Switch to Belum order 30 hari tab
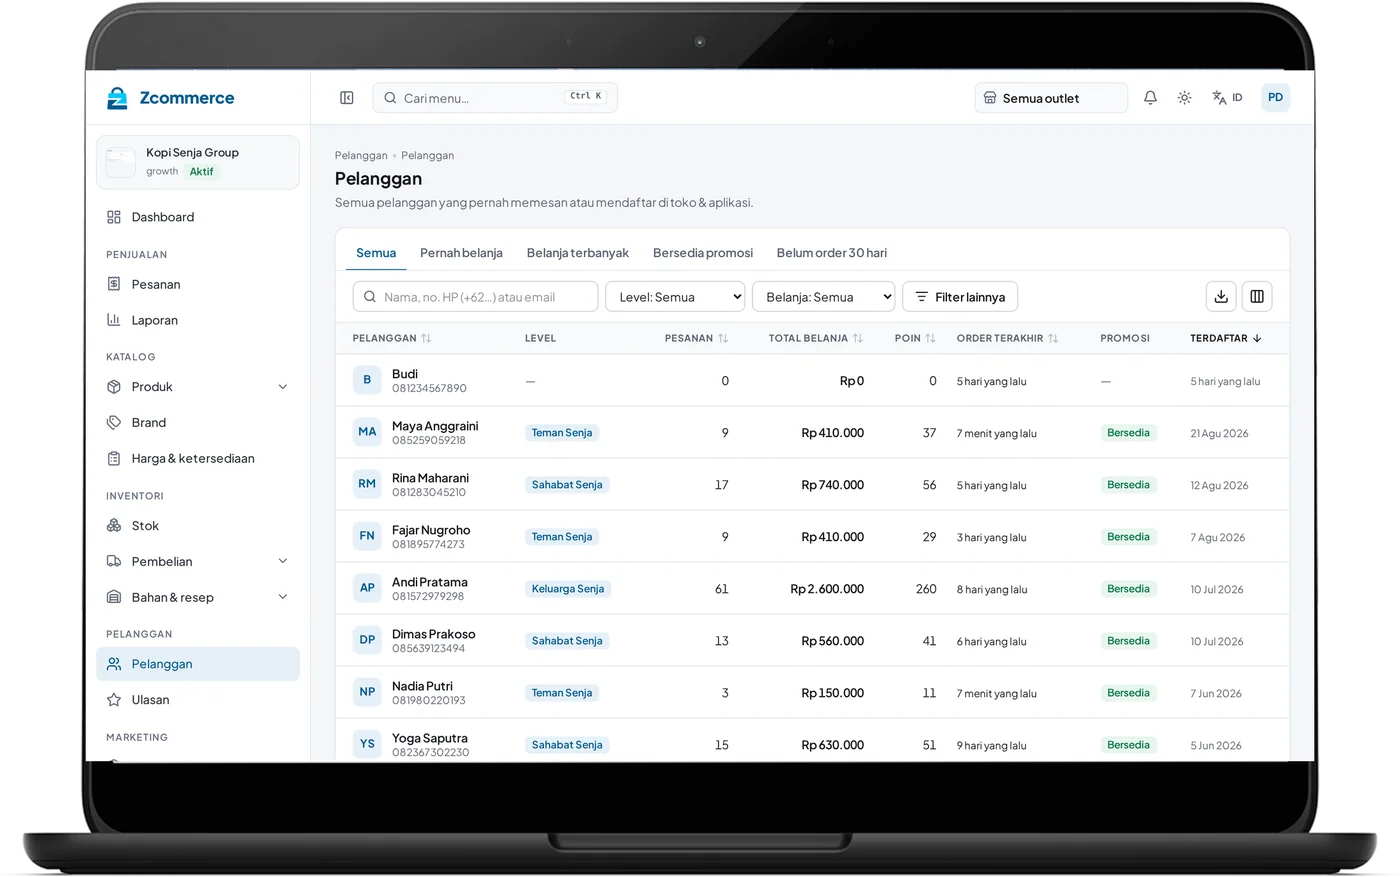Screen dimensions: 1400x877 (832, 253)
